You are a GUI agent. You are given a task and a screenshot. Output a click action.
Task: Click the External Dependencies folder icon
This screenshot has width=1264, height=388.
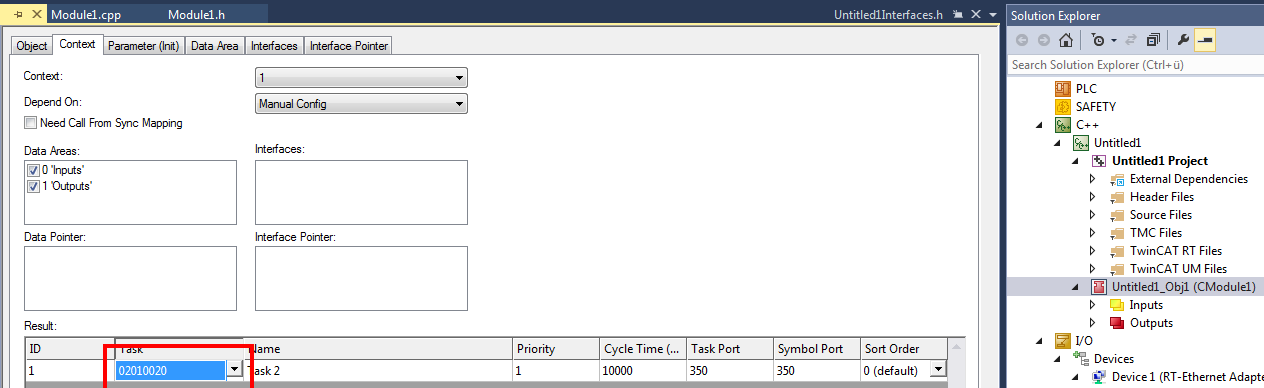pos(1117,179)
